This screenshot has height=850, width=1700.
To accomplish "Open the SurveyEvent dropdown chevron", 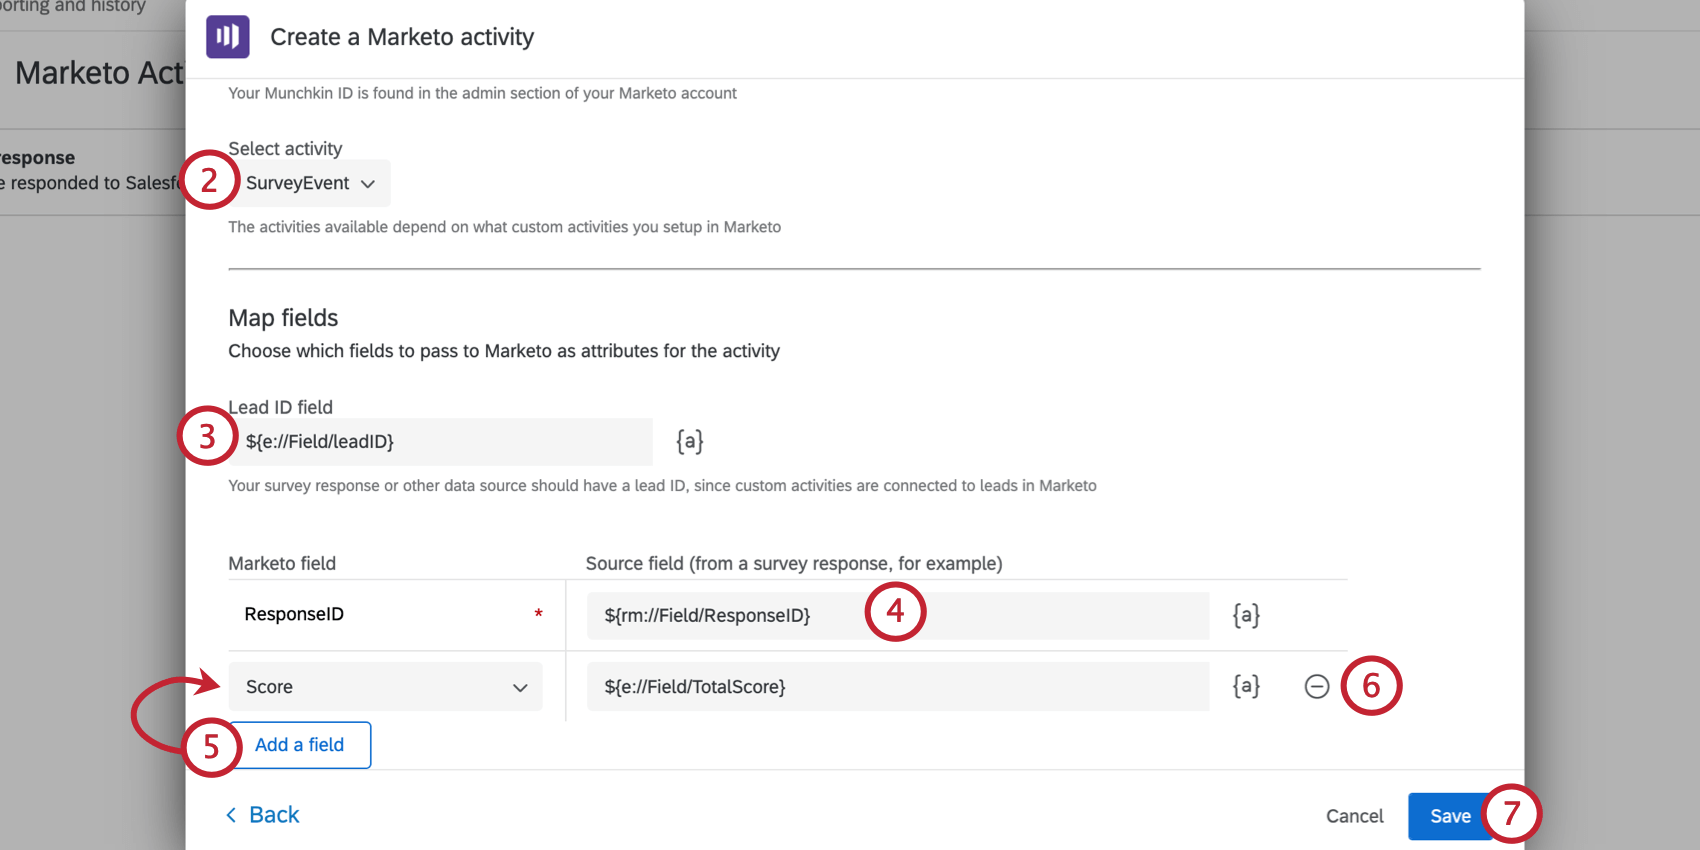I will 369,183.
